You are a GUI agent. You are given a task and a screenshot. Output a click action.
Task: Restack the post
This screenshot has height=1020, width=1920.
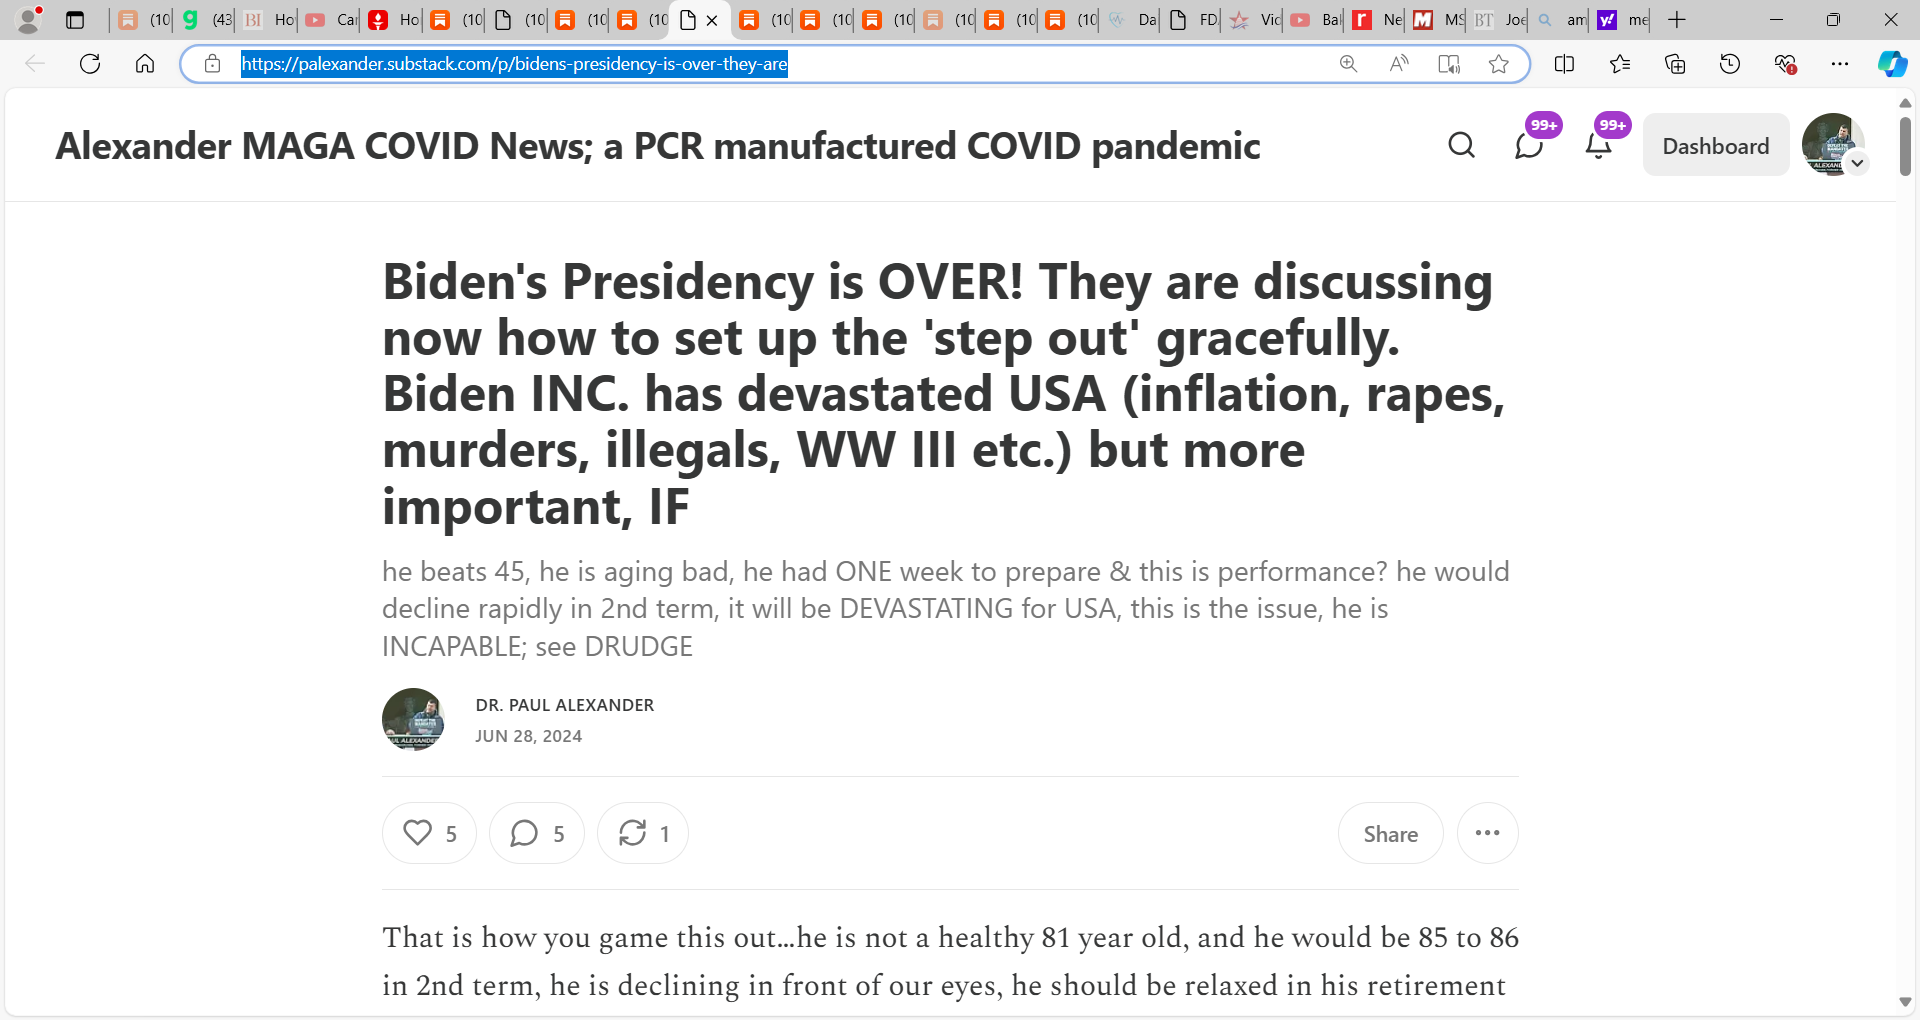click(643, 833)
